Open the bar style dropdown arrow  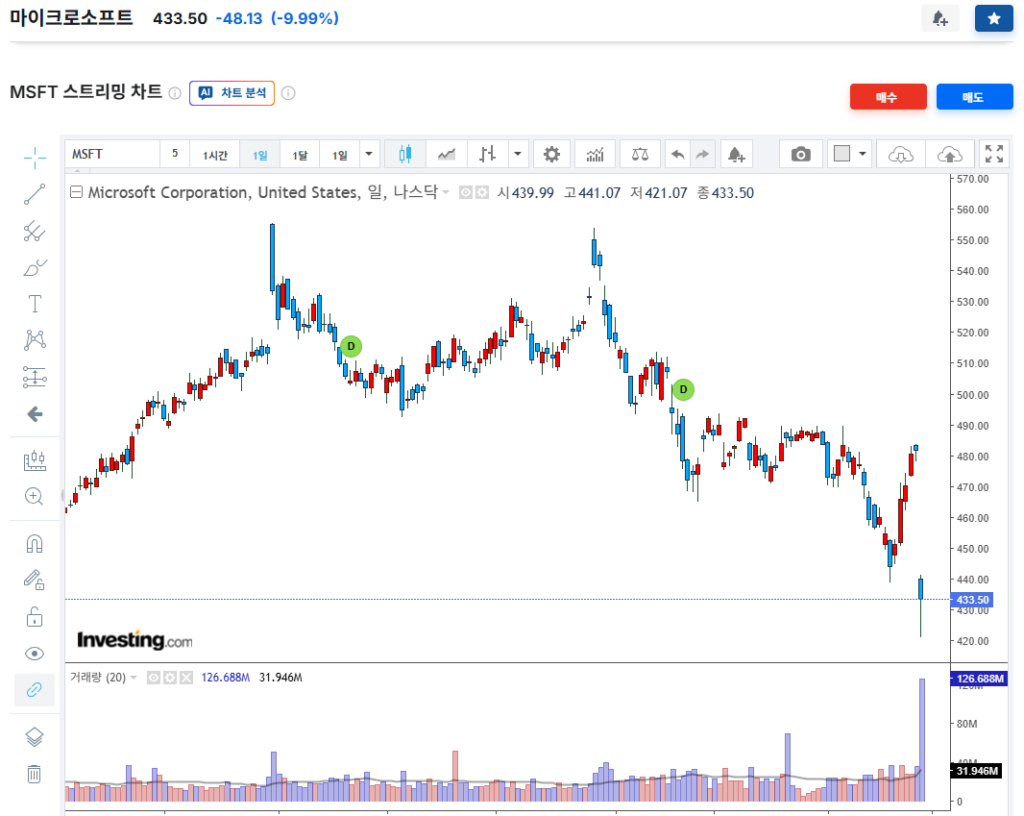point(517,154)
